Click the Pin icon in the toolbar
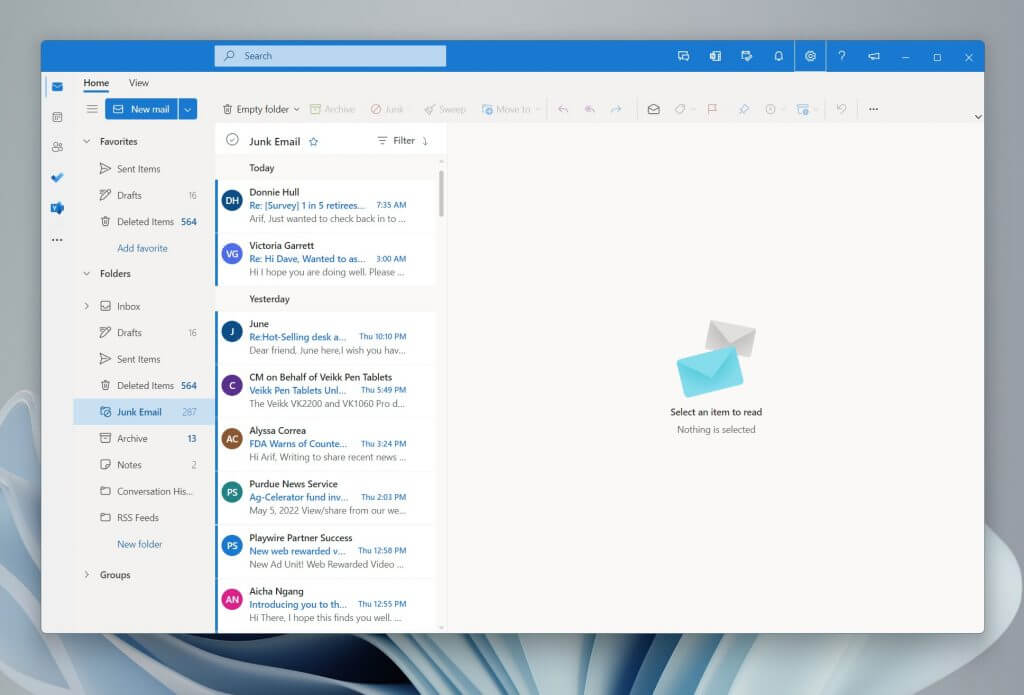 (x=744, y=109)
